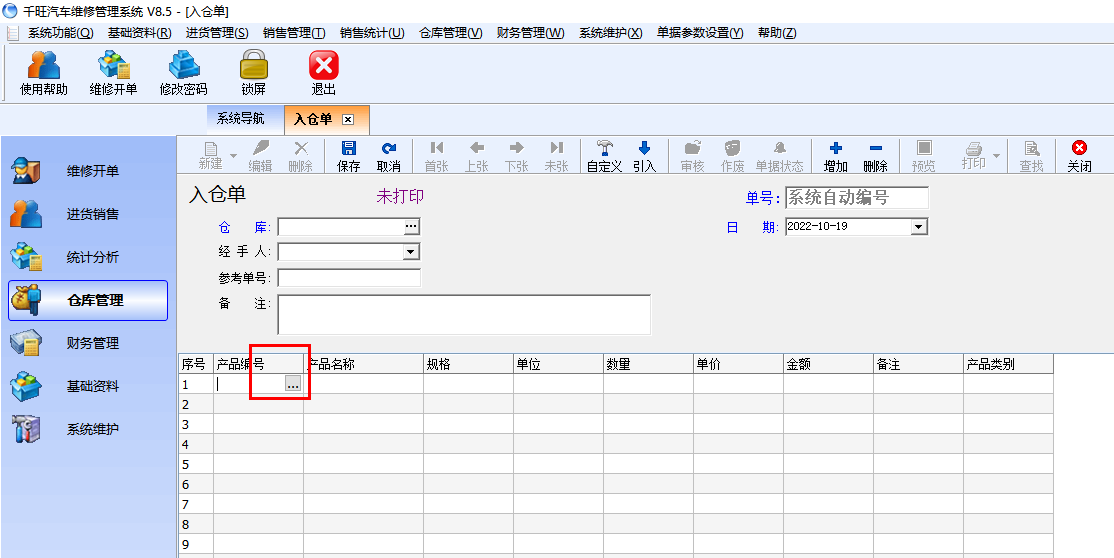Screen dimensions: 1114x558
Task: Open the 单据参数设置(Y) menu
Action: pos(700,33)
